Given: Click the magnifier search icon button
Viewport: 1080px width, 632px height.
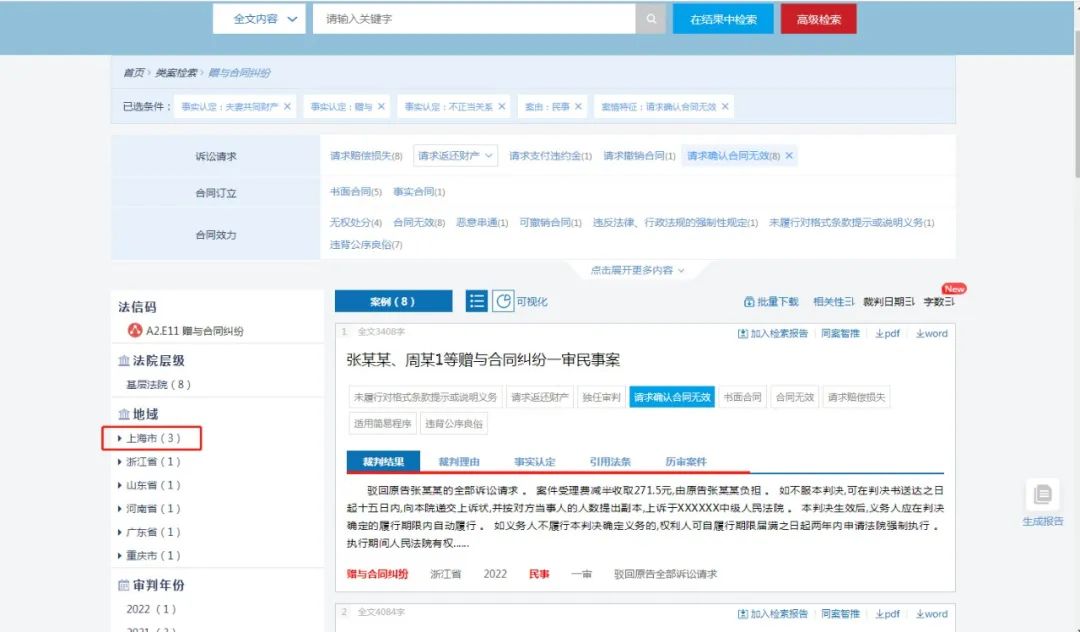Looking at the screenshot, I should [x=651, y=19].
